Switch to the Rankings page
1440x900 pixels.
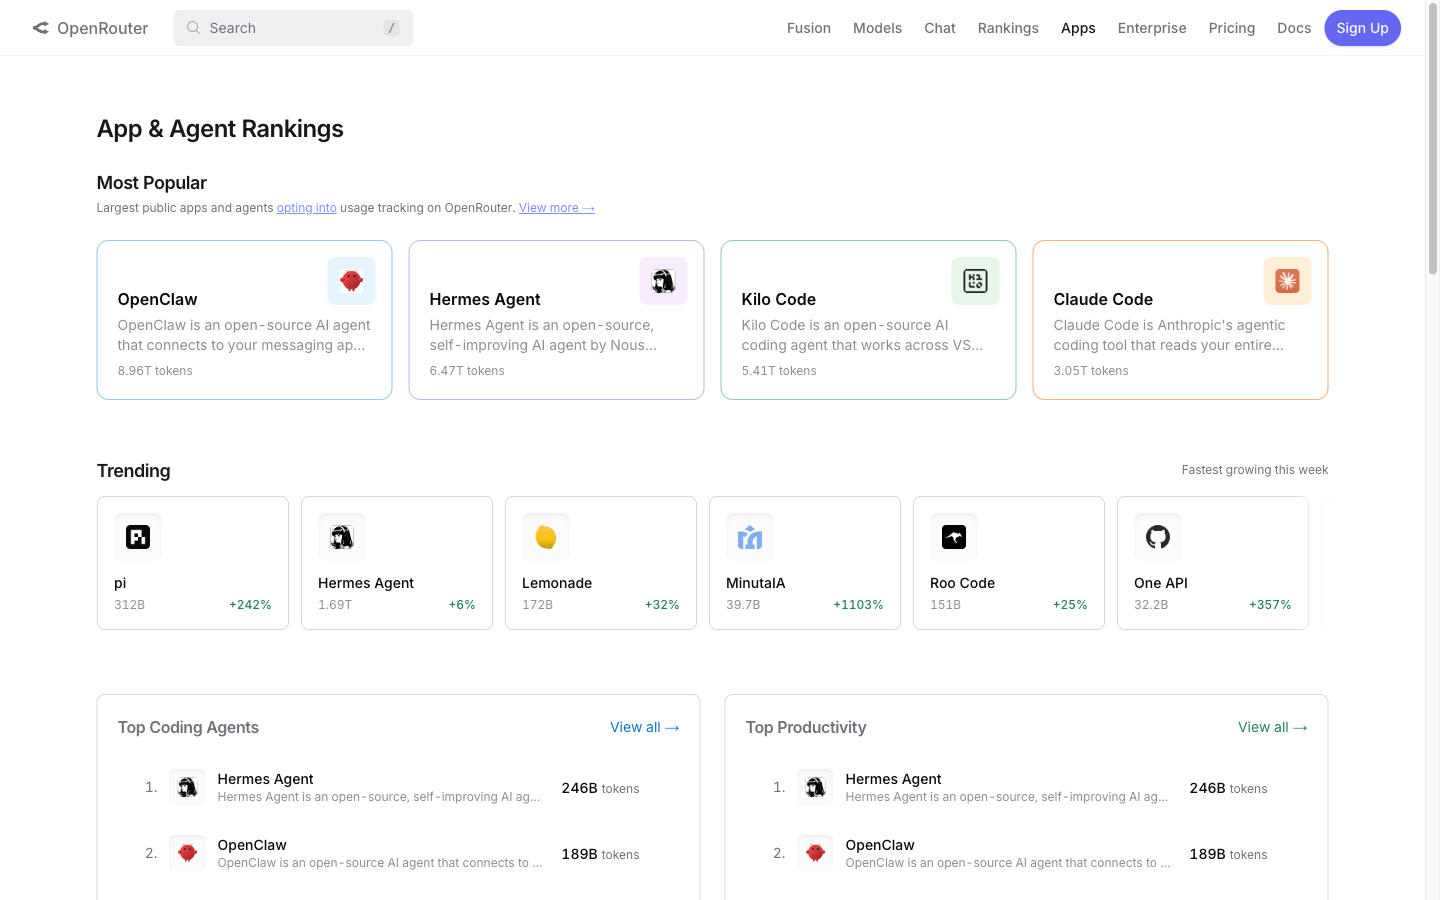point(1008,28)
